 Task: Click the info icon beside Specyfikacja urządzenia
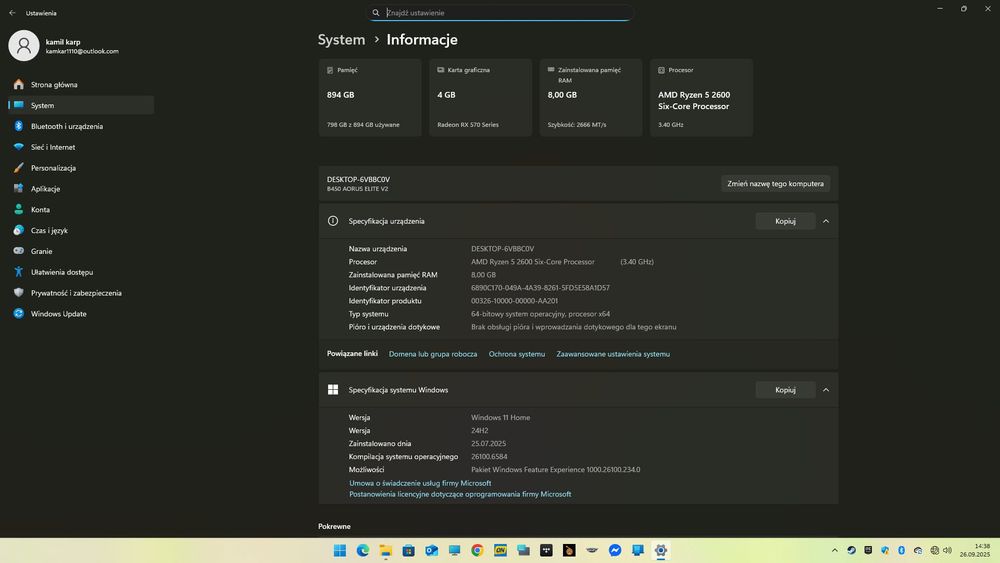(333, 221)
